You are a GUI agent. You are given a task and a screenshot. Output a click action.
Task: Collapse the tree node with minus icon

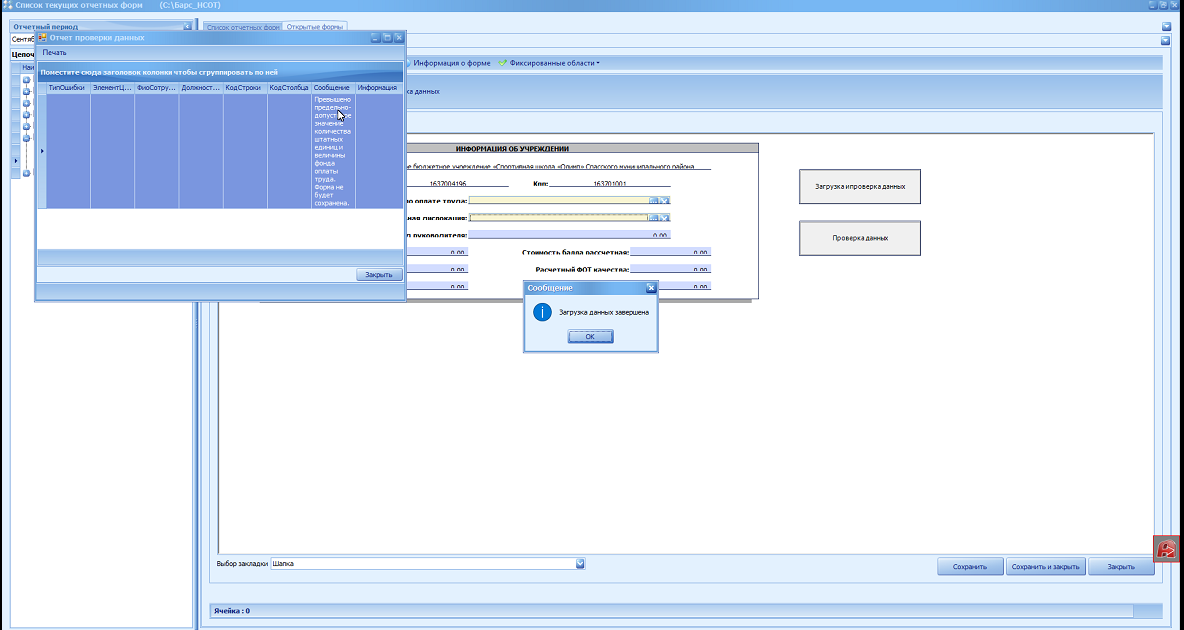26,138
